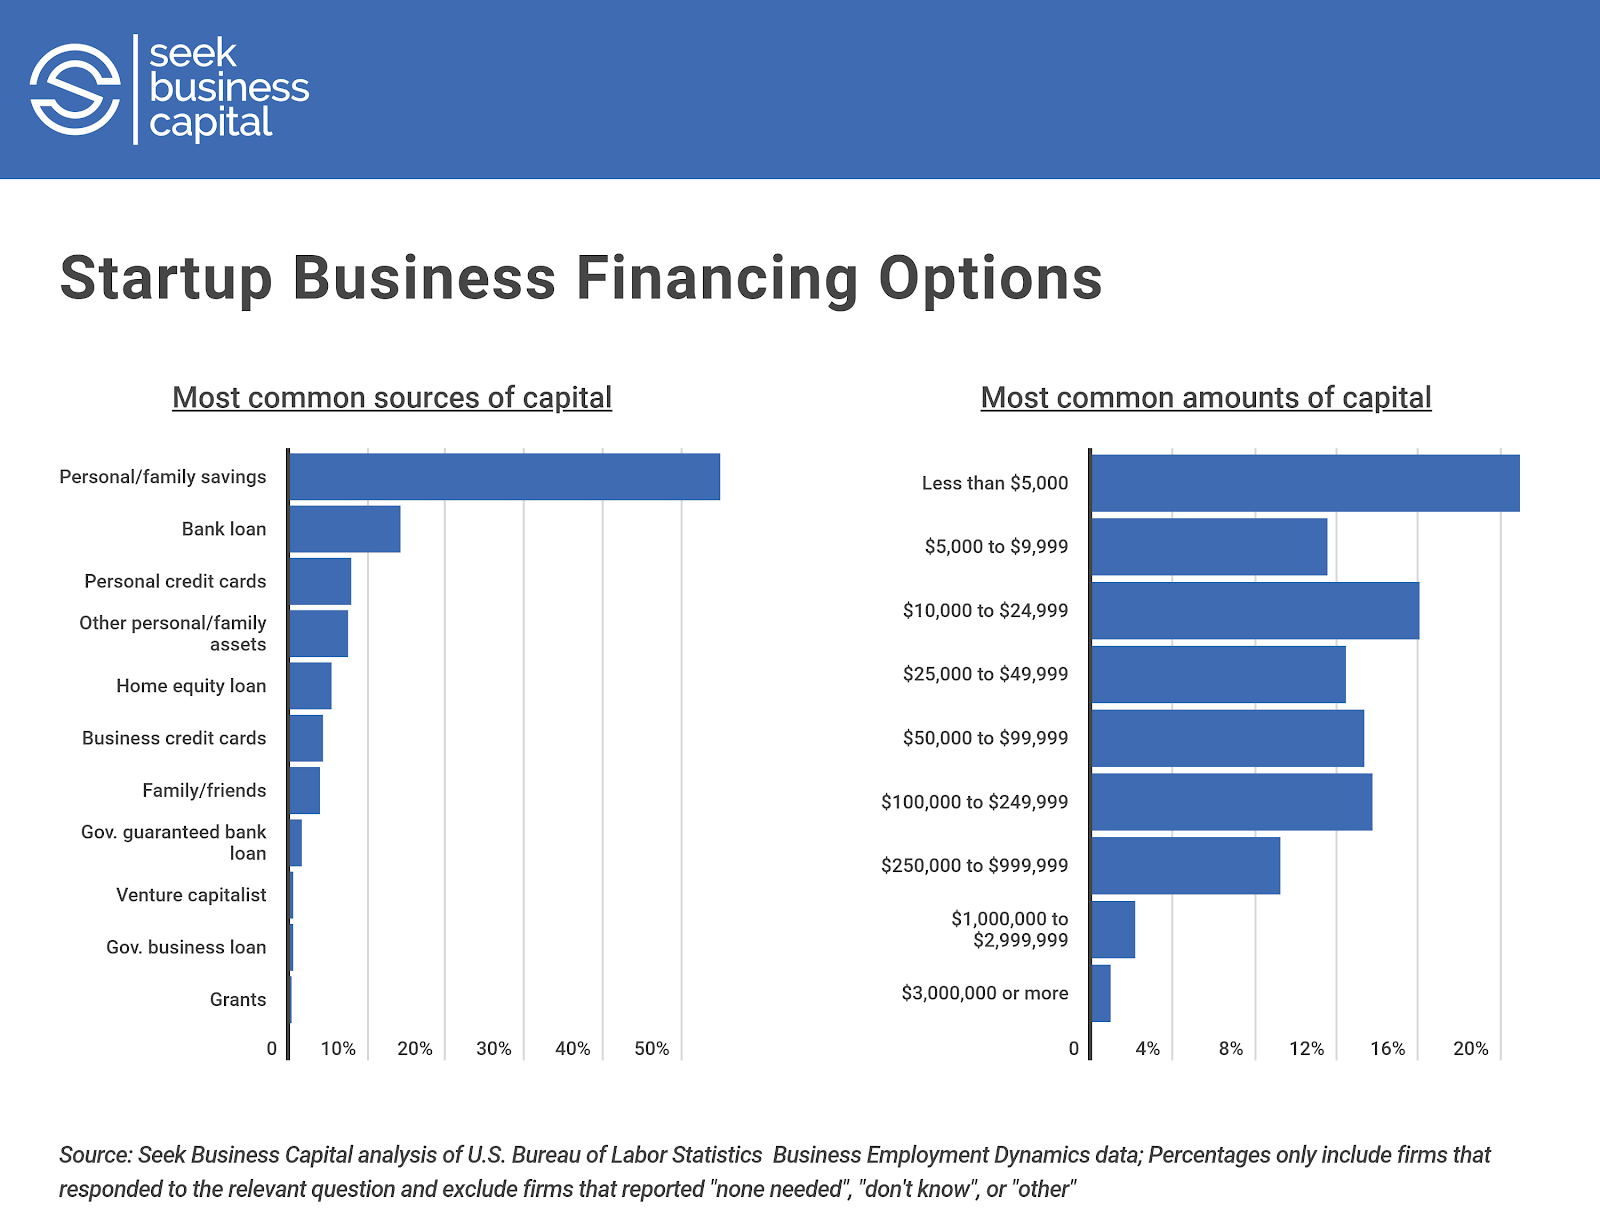
Task: Select the Business credit cards bar
Action: [x=306, y=738]
